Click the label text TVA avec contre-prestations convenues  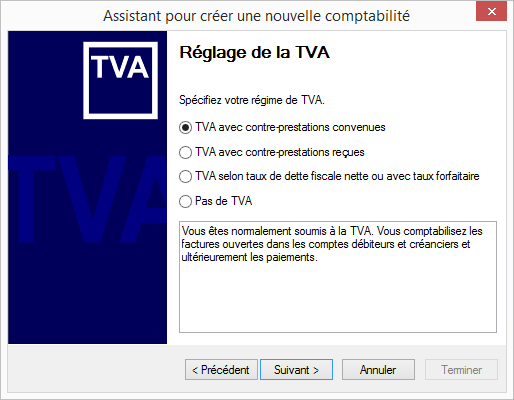click(x=290, y=127)
